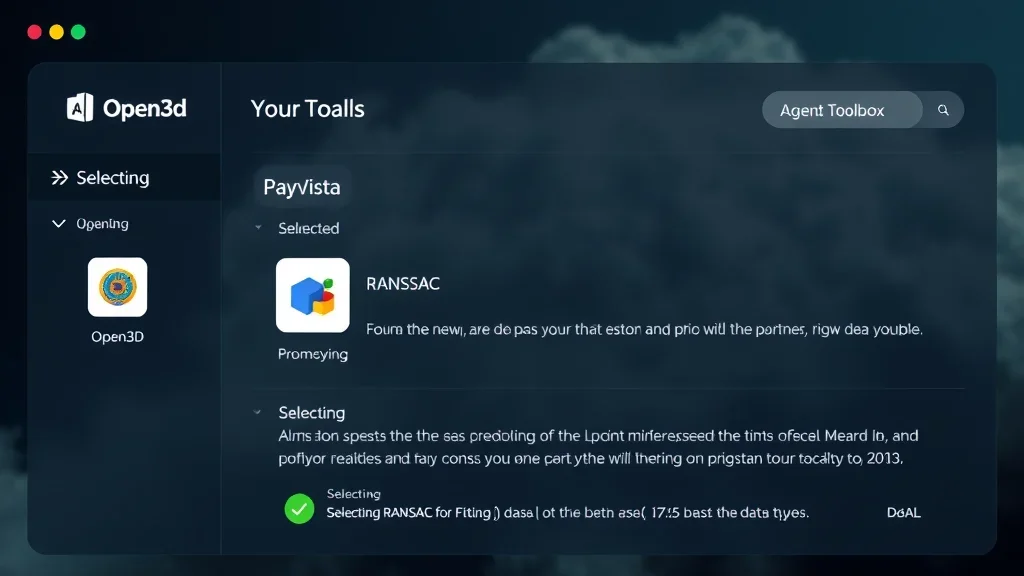This screenshot has height=576, width=1024.
Task: Toggle the Selected item state
Action: click(x=310, y=228)
